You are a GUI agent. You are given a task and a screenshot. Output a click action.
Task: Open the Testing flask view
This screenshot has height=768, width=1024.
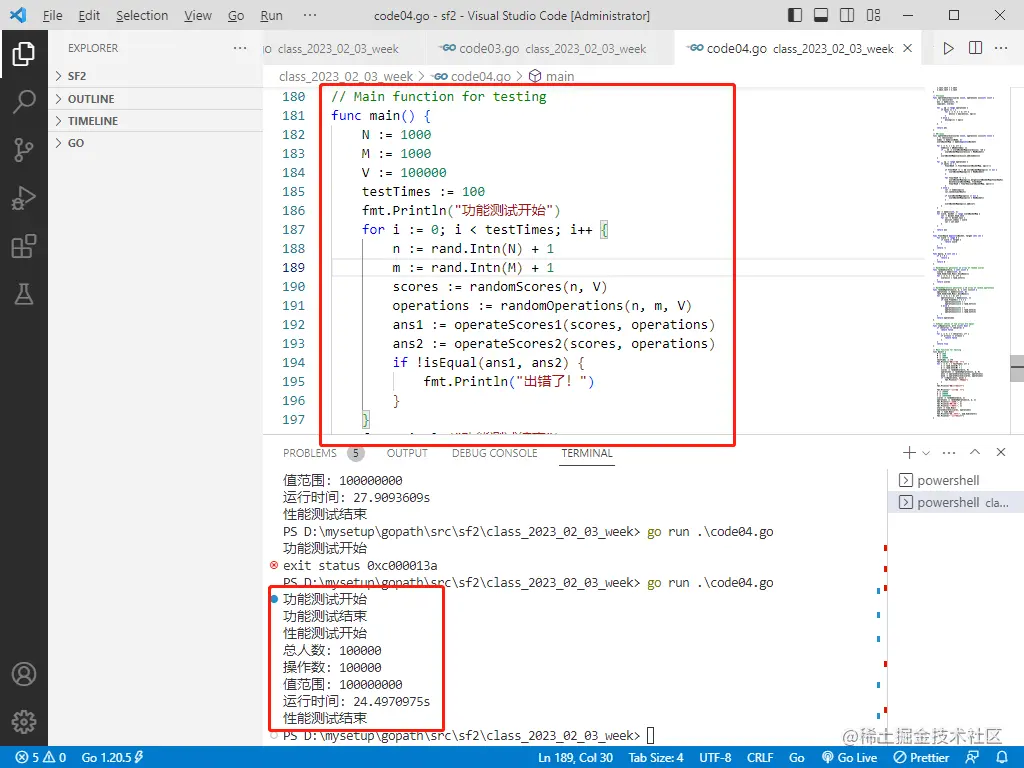point(24,295)
